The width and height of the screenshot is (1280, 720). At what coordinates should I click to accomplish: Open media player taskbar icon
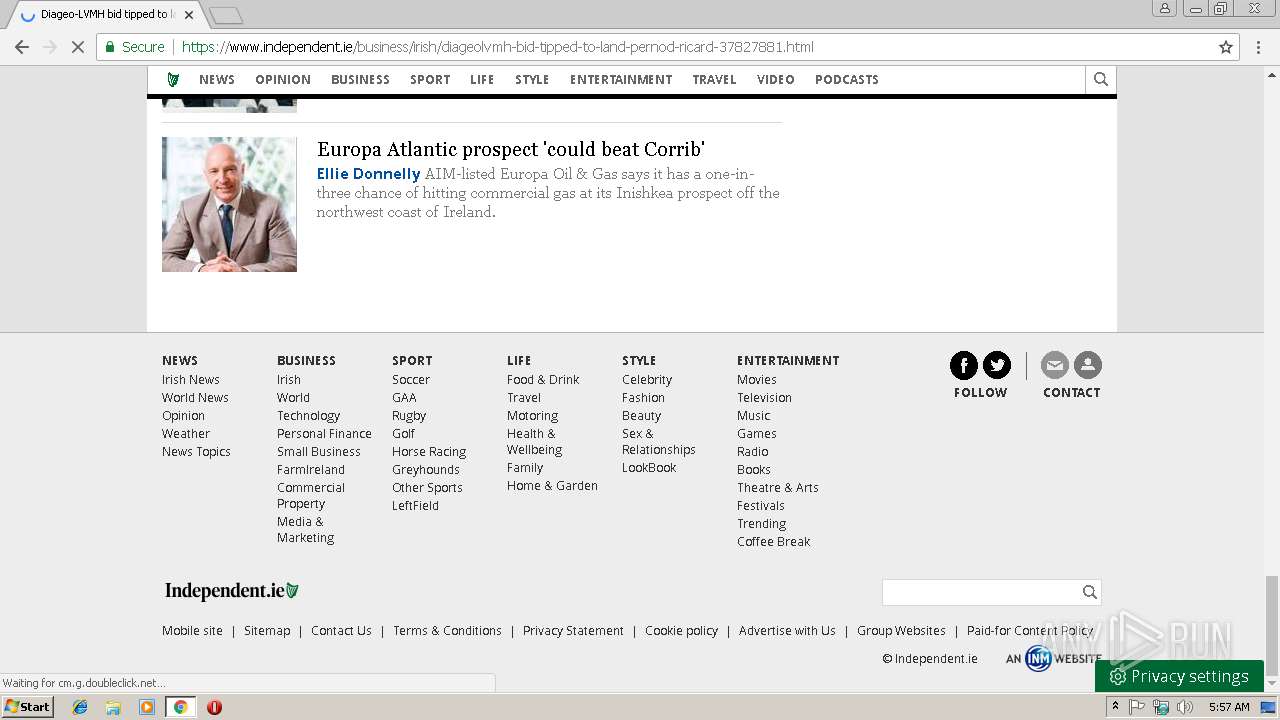pos(147,707)
